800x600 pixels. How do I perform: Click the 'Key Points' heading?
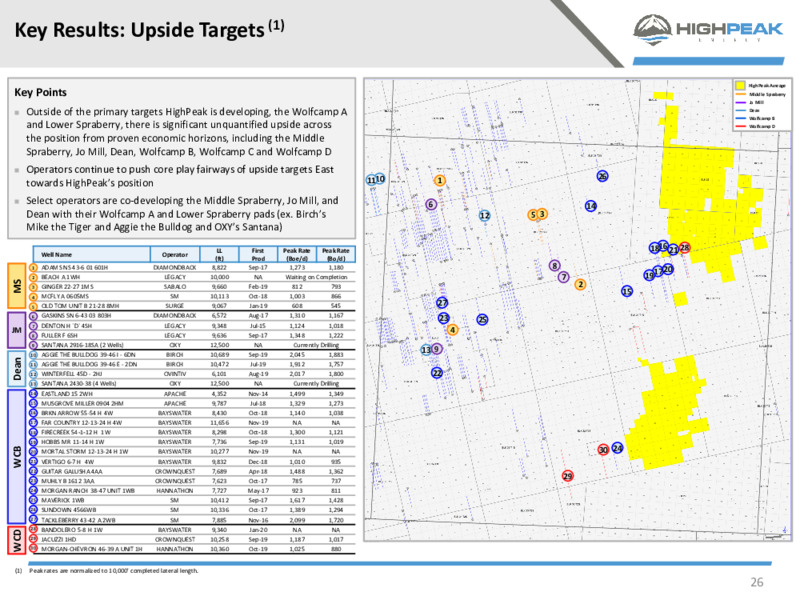[x=40, y=92]
